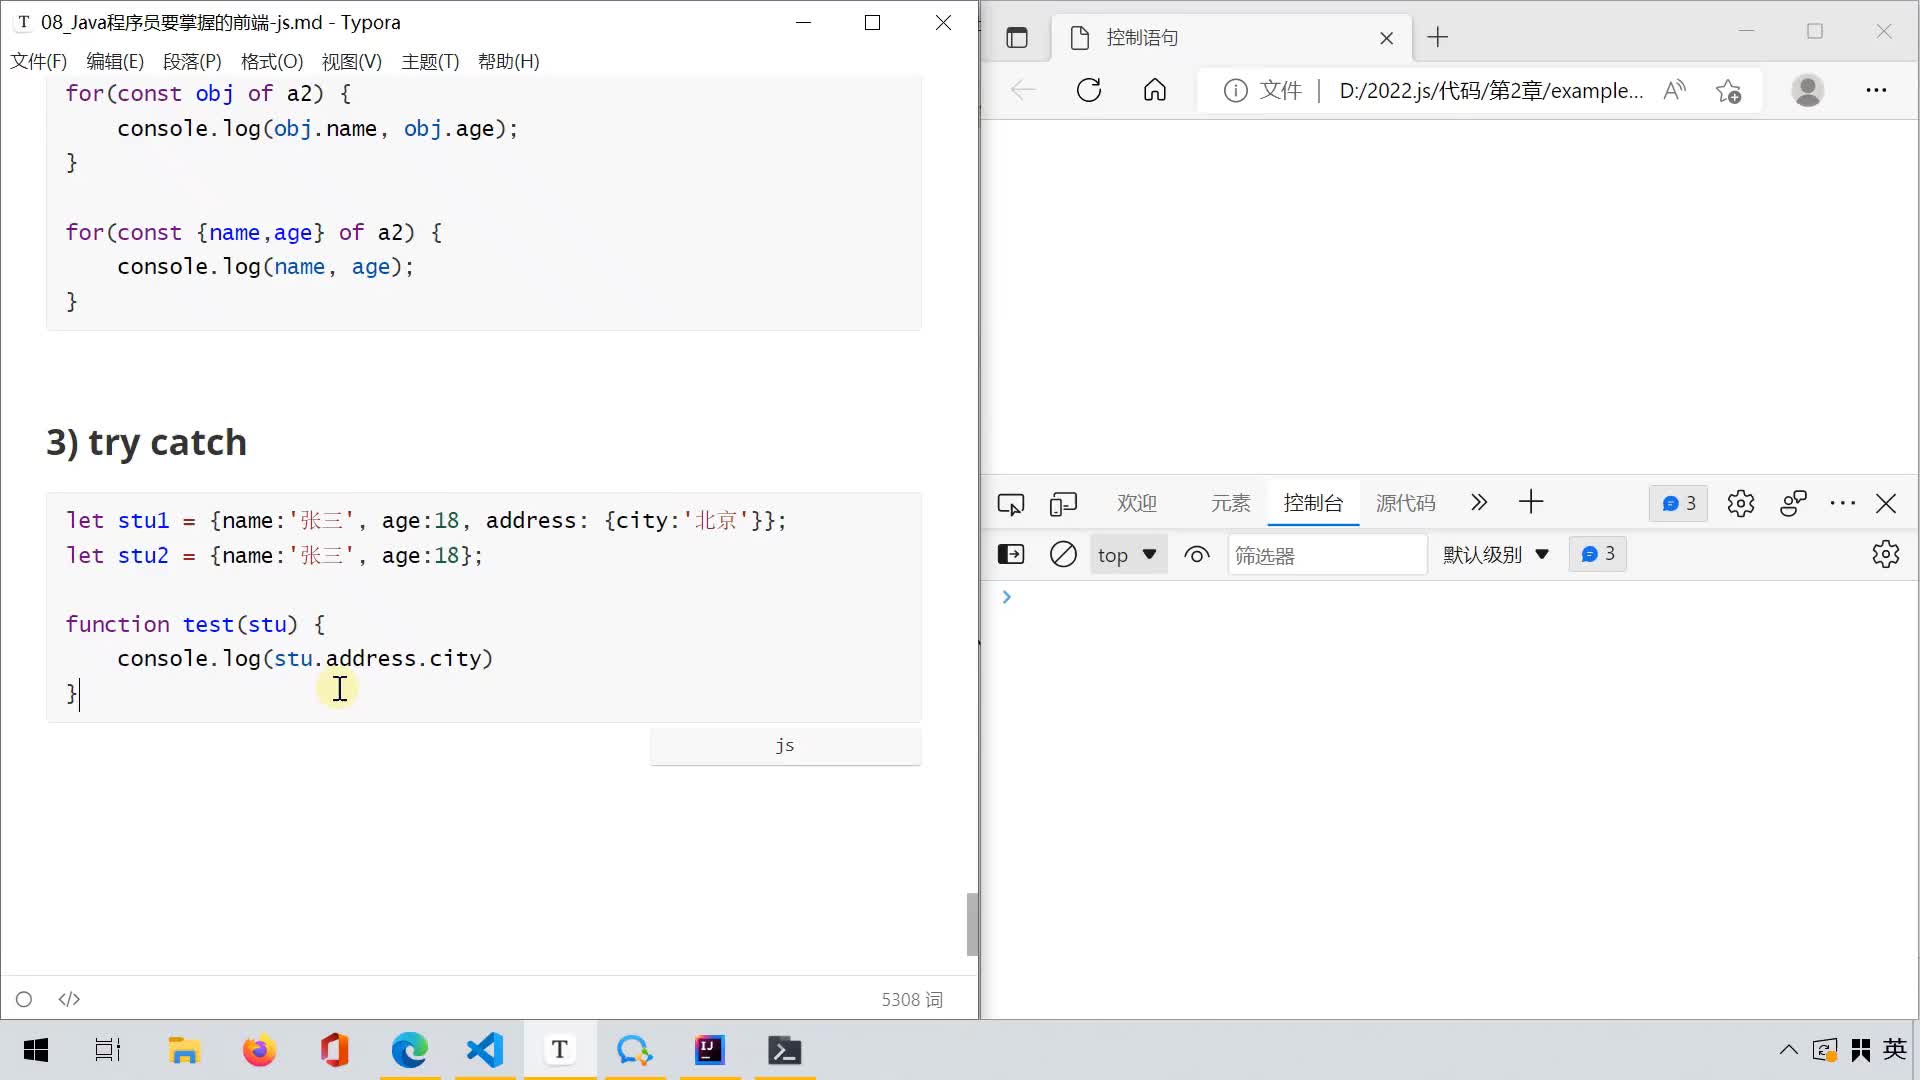Click the 3 issues counter in console toolbar
The image size is (1920, 1080).
point(1598,555)
